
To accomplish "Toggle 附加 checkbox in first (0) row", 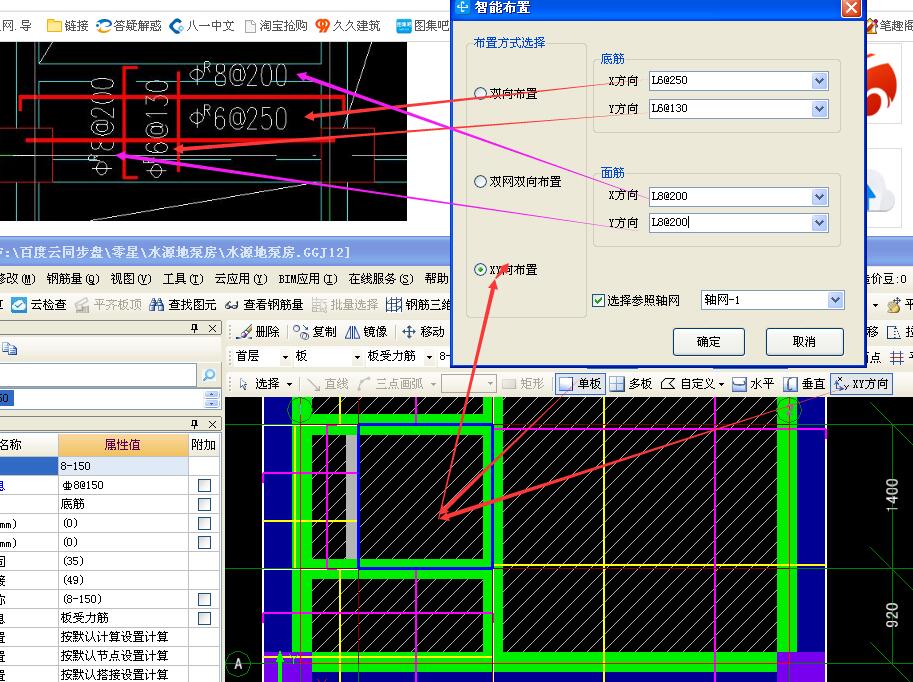I will [204, 524].
